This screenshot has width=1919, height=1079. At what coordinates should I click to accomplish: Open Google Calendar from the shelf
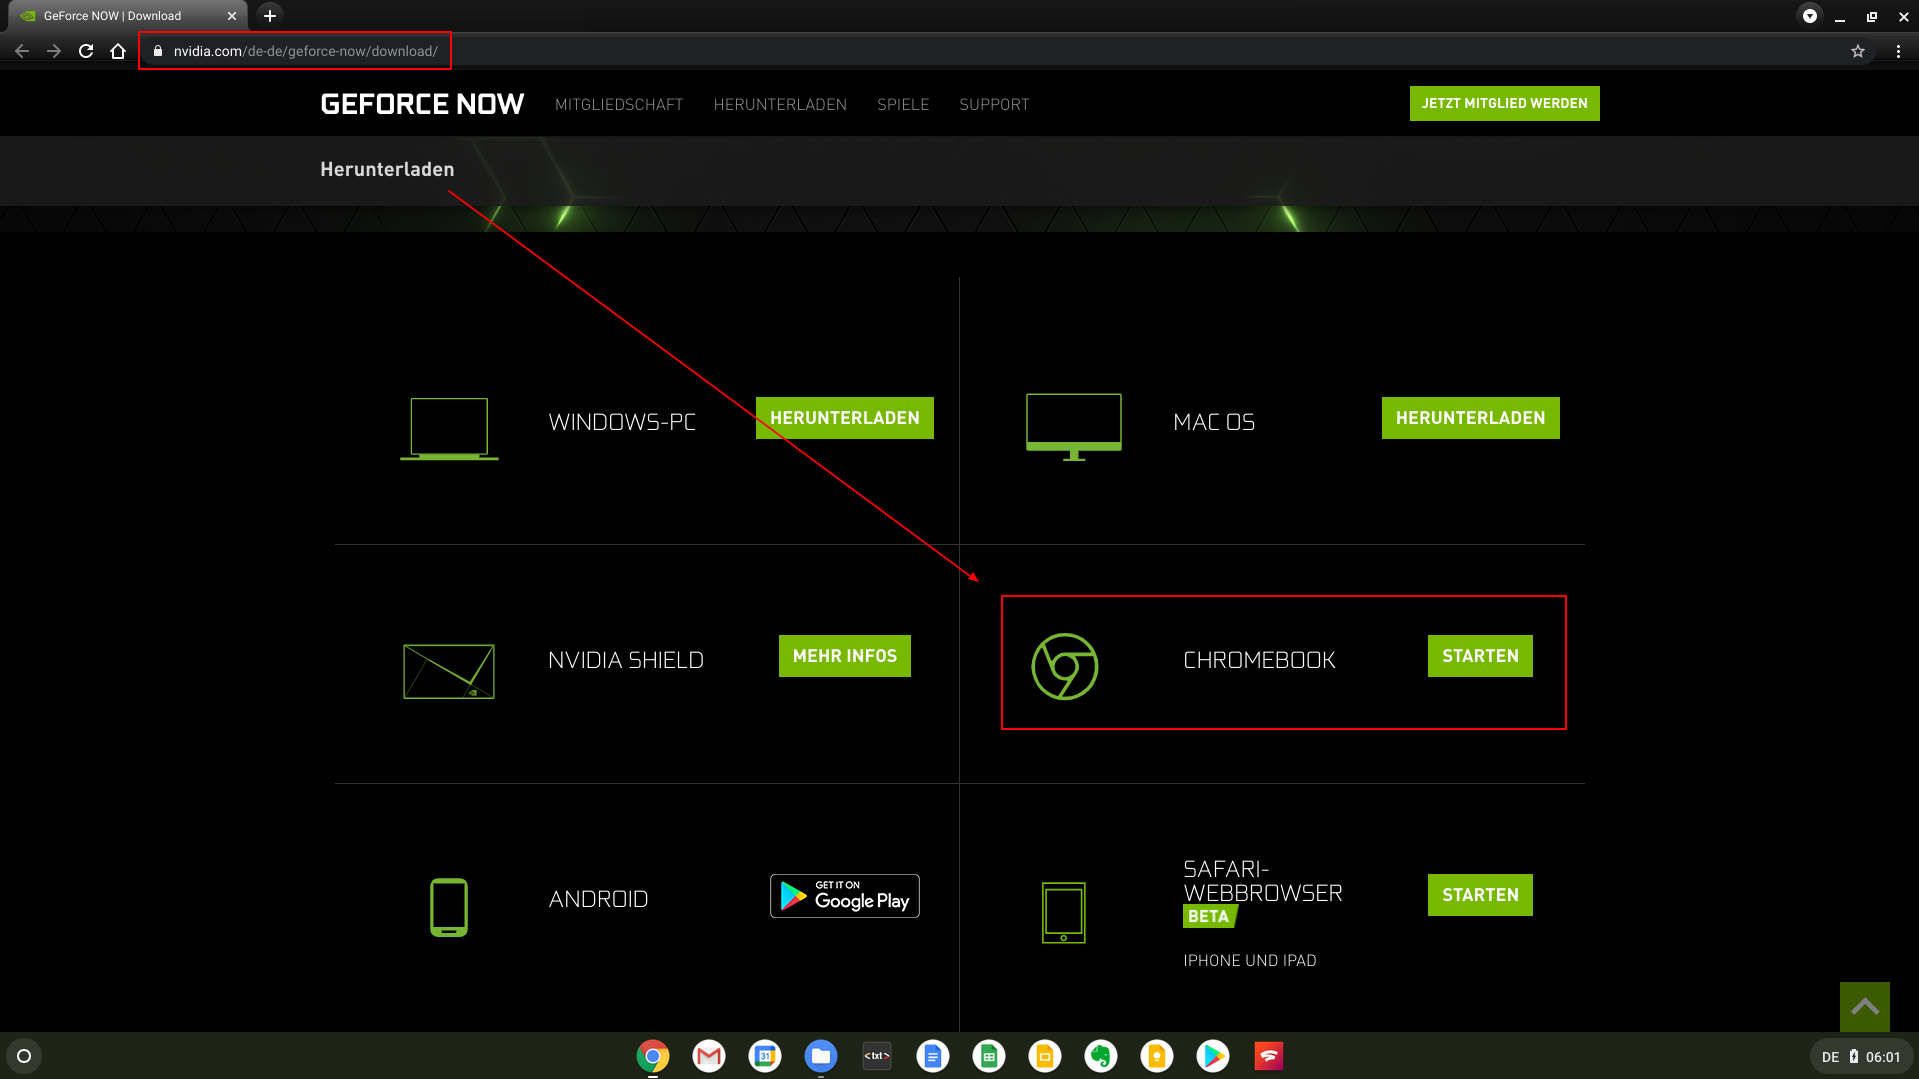tap(765, 1056)
